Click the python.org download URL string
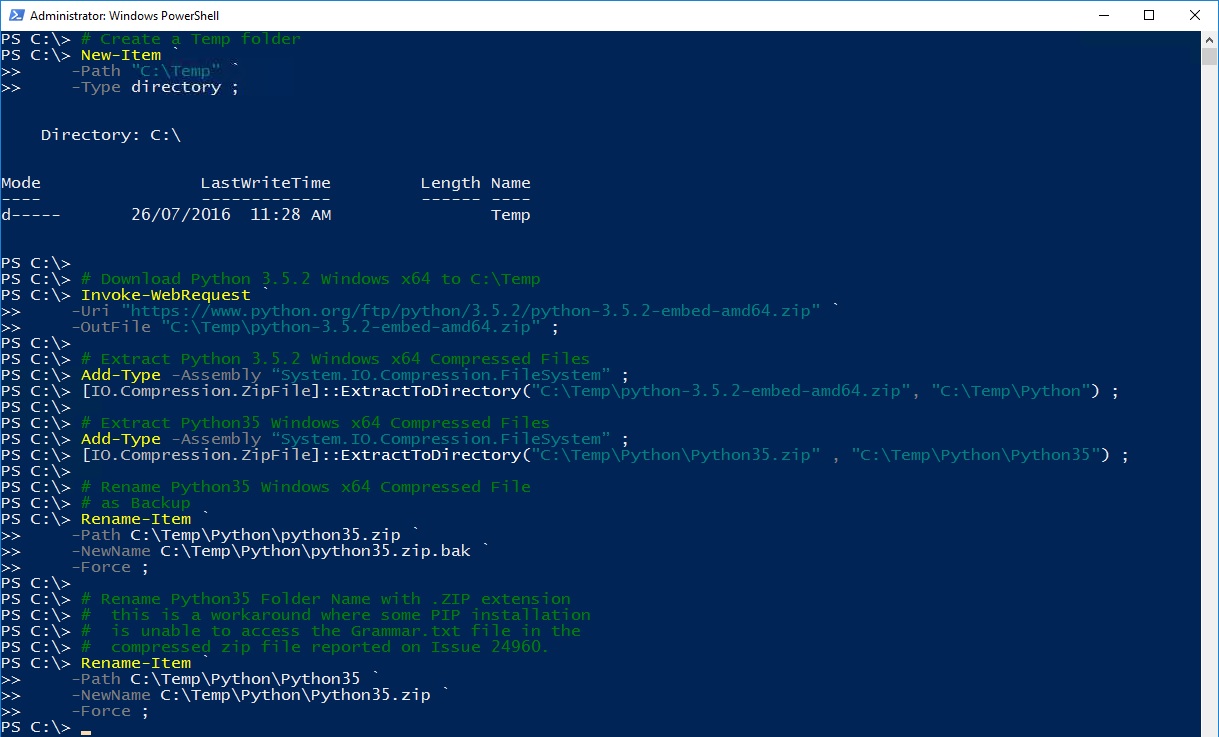Screen dimensions: 1219x737 [x=471, y=311]
